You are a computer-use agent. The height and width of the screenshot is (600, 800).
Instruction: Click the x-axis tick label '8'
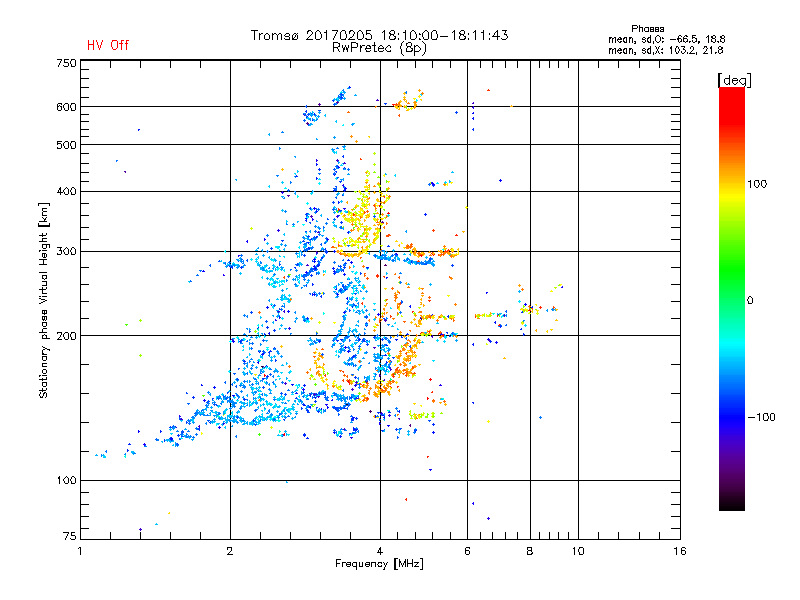(530, 551)
